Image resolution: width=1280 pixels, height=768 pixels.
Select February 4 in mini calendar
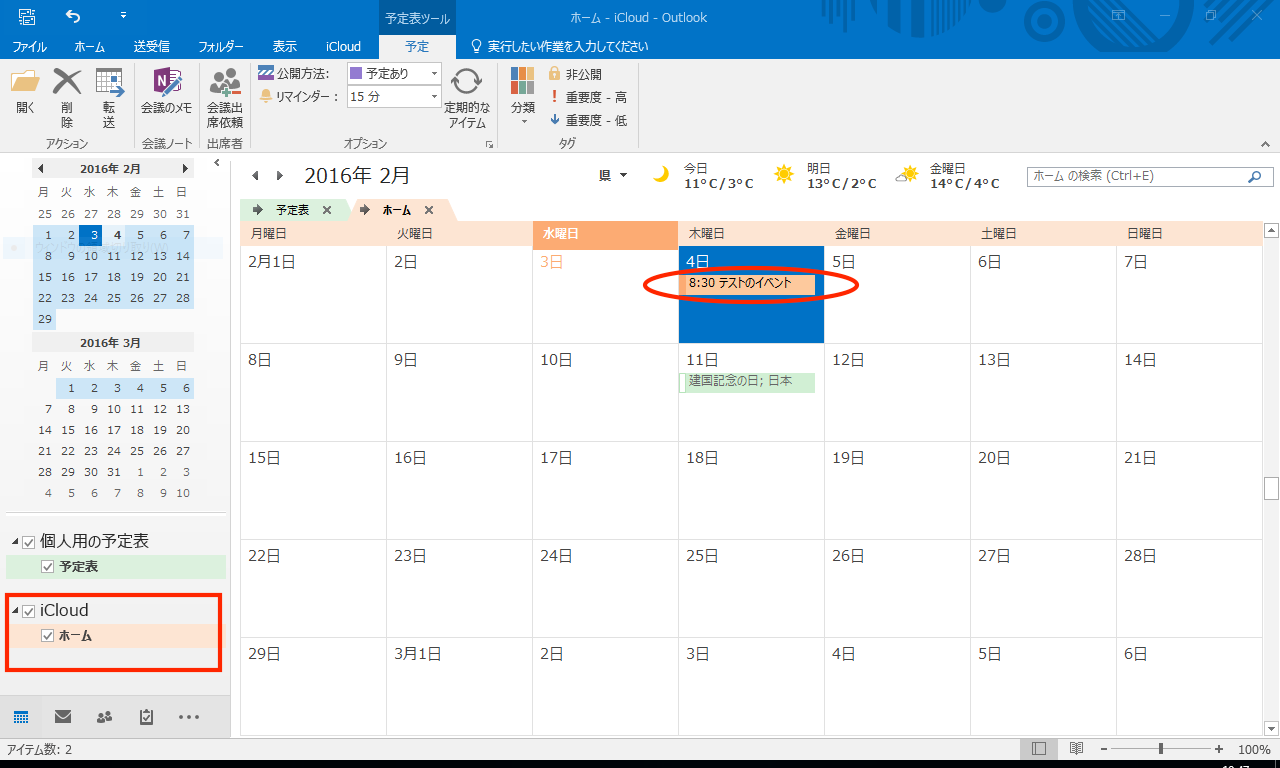pyautogui.click(x=117, y=235)
